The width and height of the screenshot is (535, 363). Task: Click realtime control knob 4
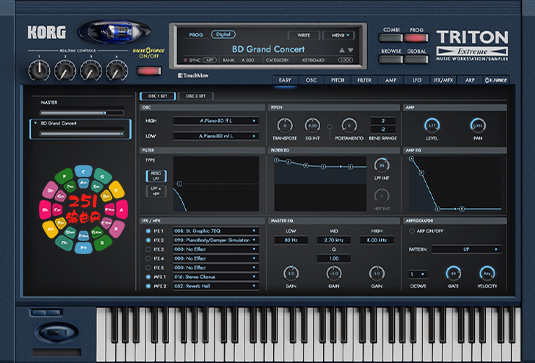117,70
